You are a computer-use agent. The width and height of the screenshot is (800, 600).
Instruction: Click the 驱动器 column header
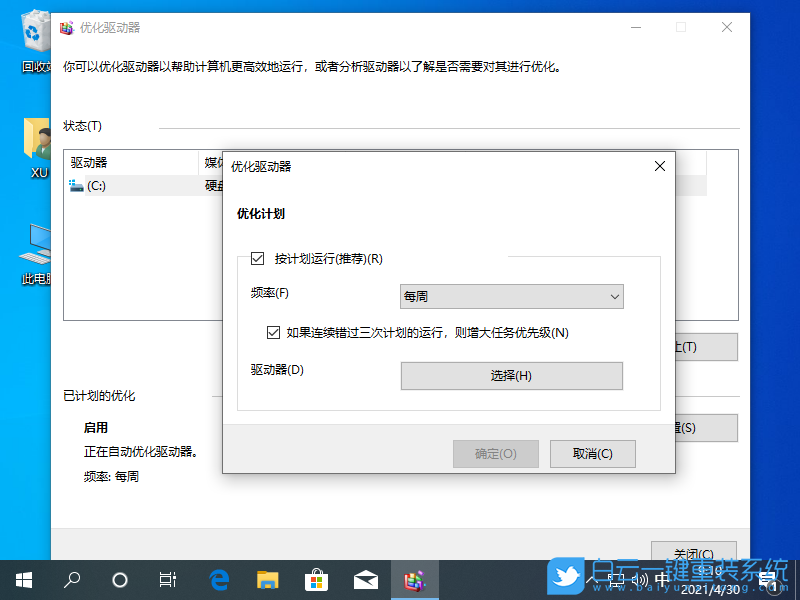click(90, 163)
